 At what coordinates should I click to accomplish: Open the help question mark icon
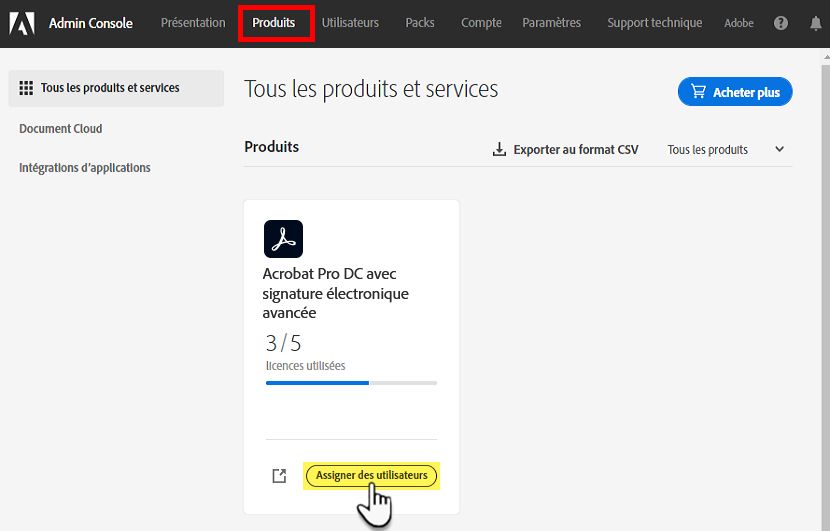coord(781,23)
